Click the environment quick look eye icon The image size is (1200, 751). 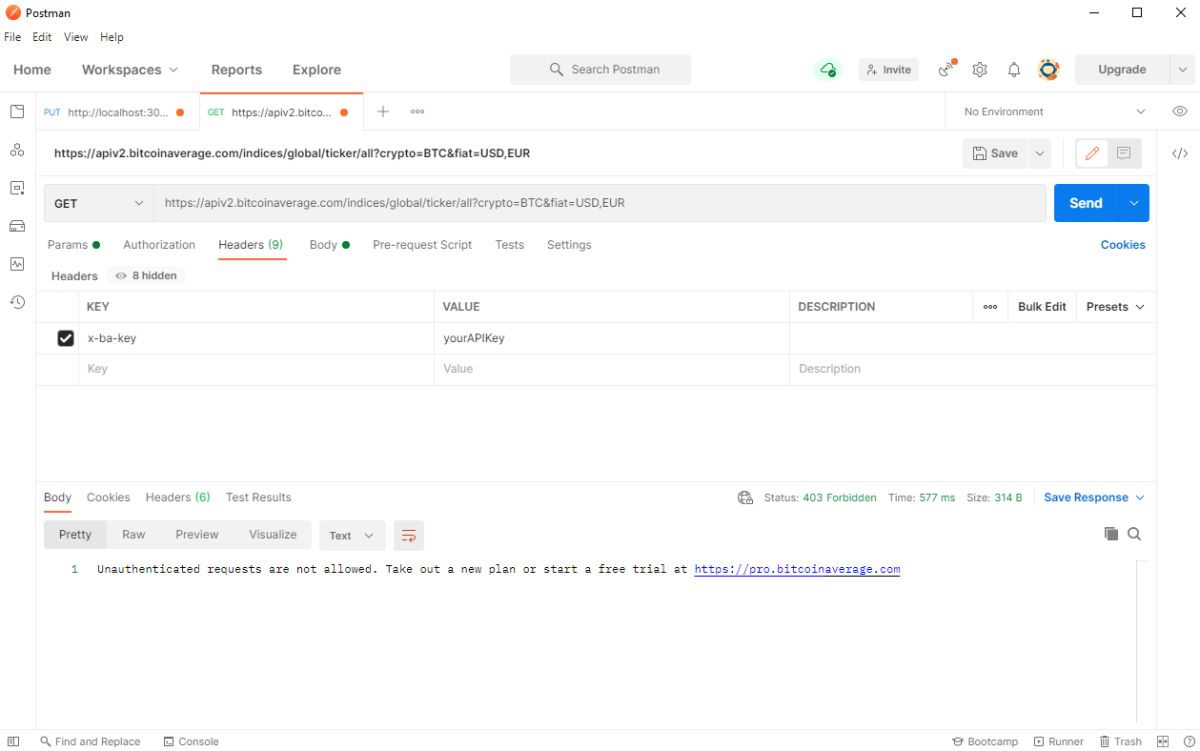click(1180, 112)
